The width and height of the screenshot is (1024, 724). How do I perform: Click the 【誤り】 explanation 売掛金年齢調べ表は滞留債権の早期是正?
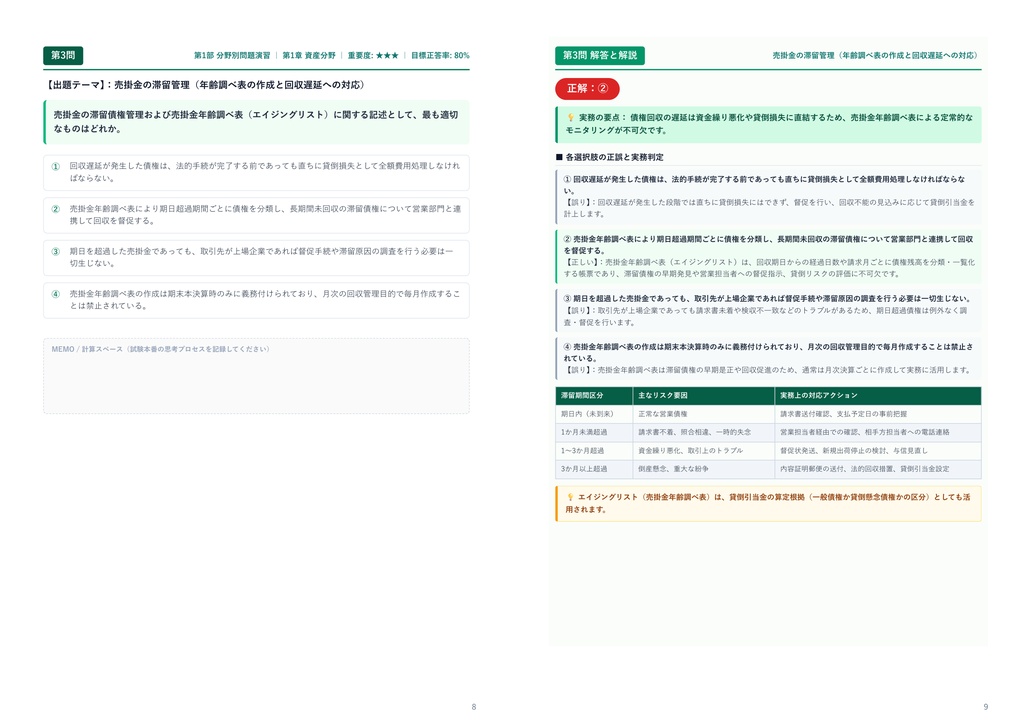click(x=767, y=370)
